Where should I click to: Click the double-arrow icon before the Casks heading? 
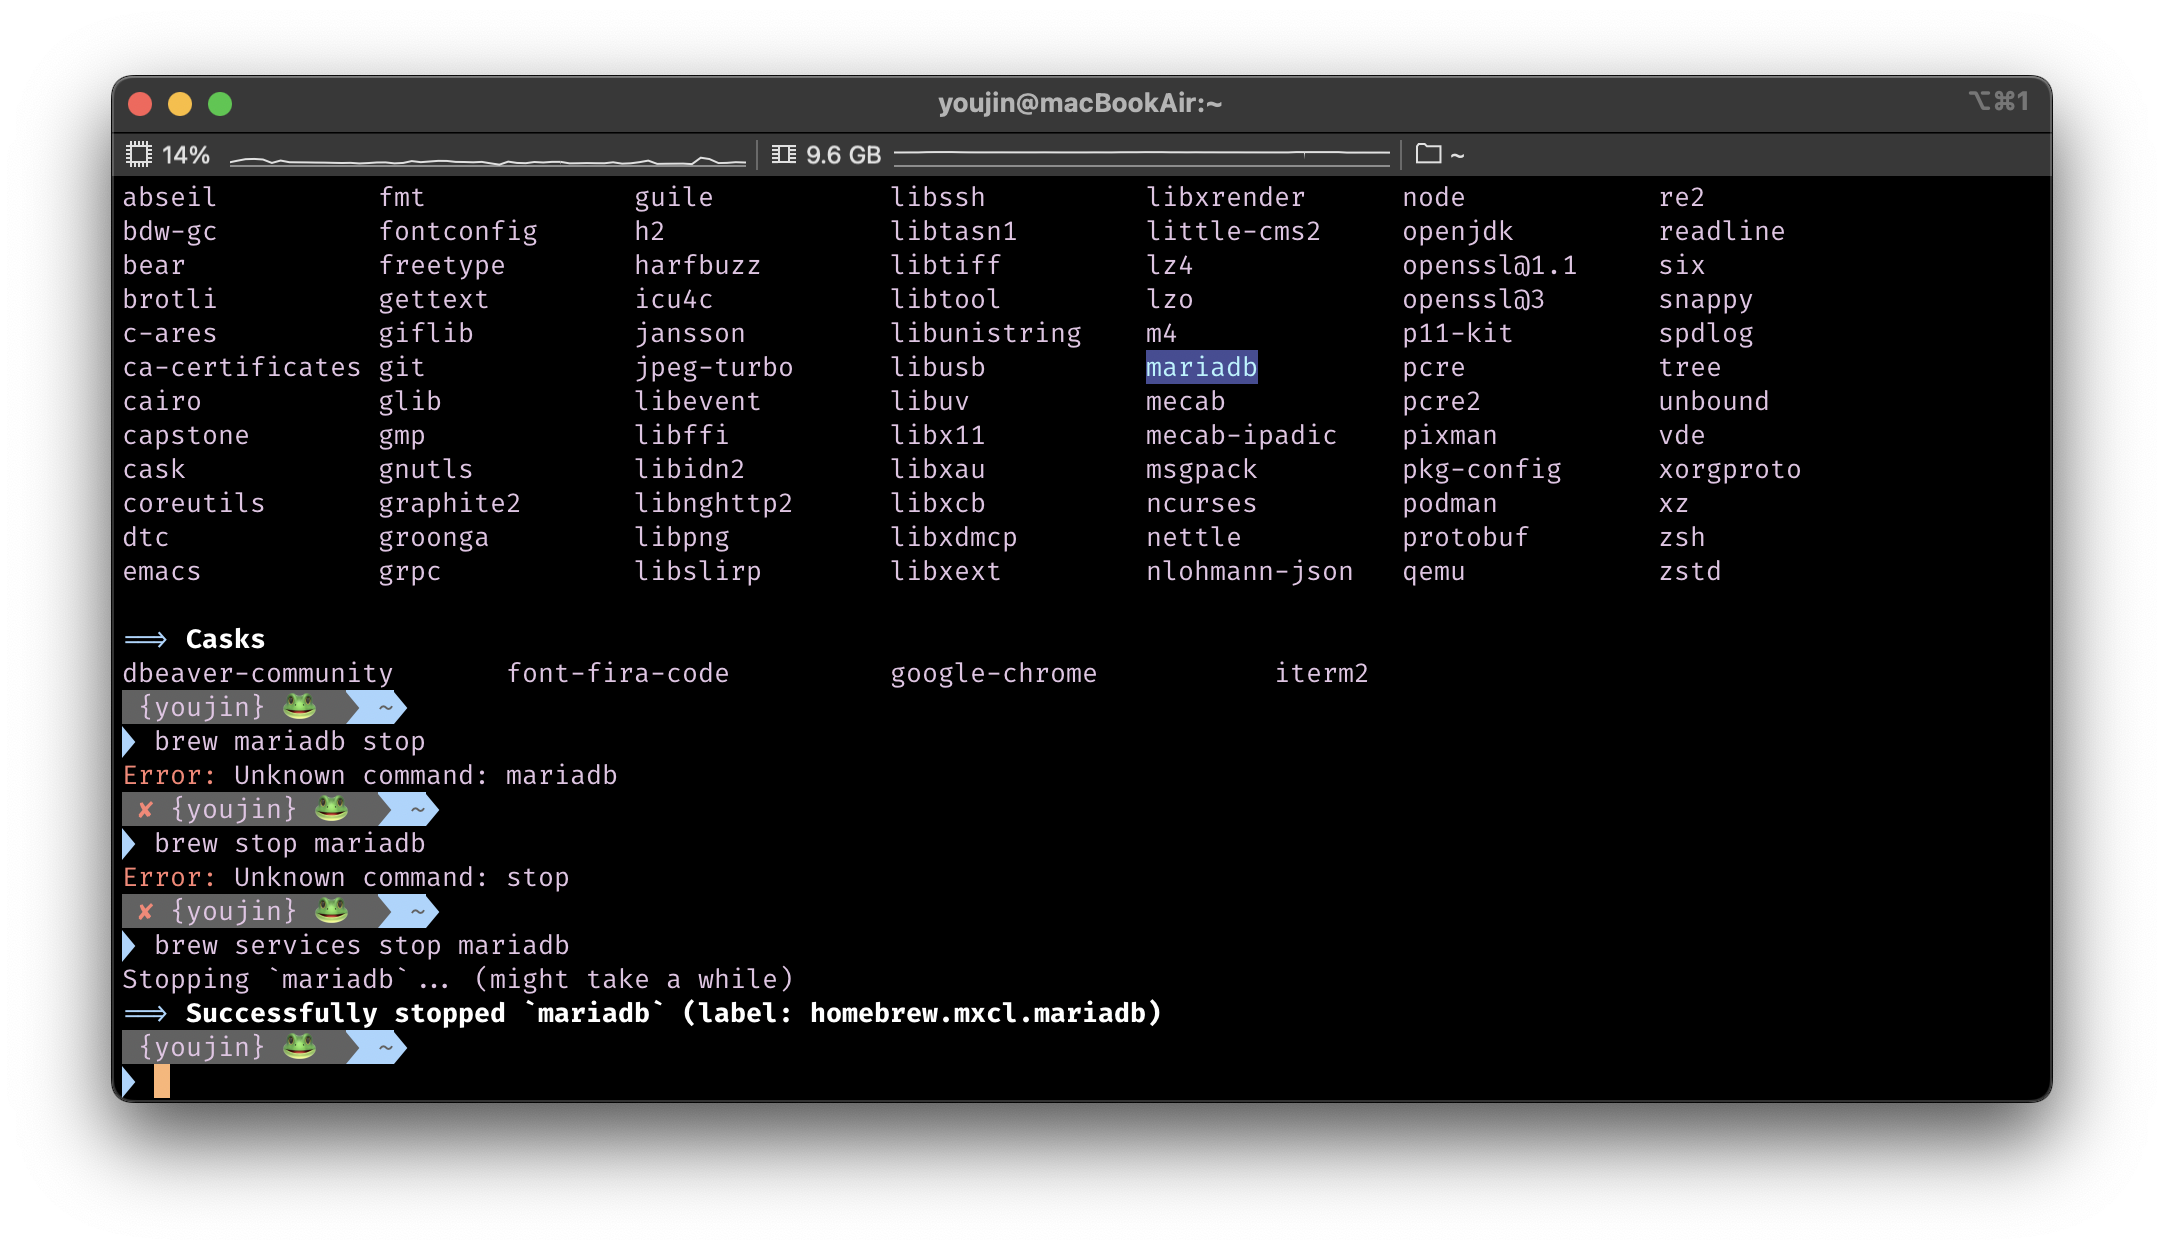[147, 638]
